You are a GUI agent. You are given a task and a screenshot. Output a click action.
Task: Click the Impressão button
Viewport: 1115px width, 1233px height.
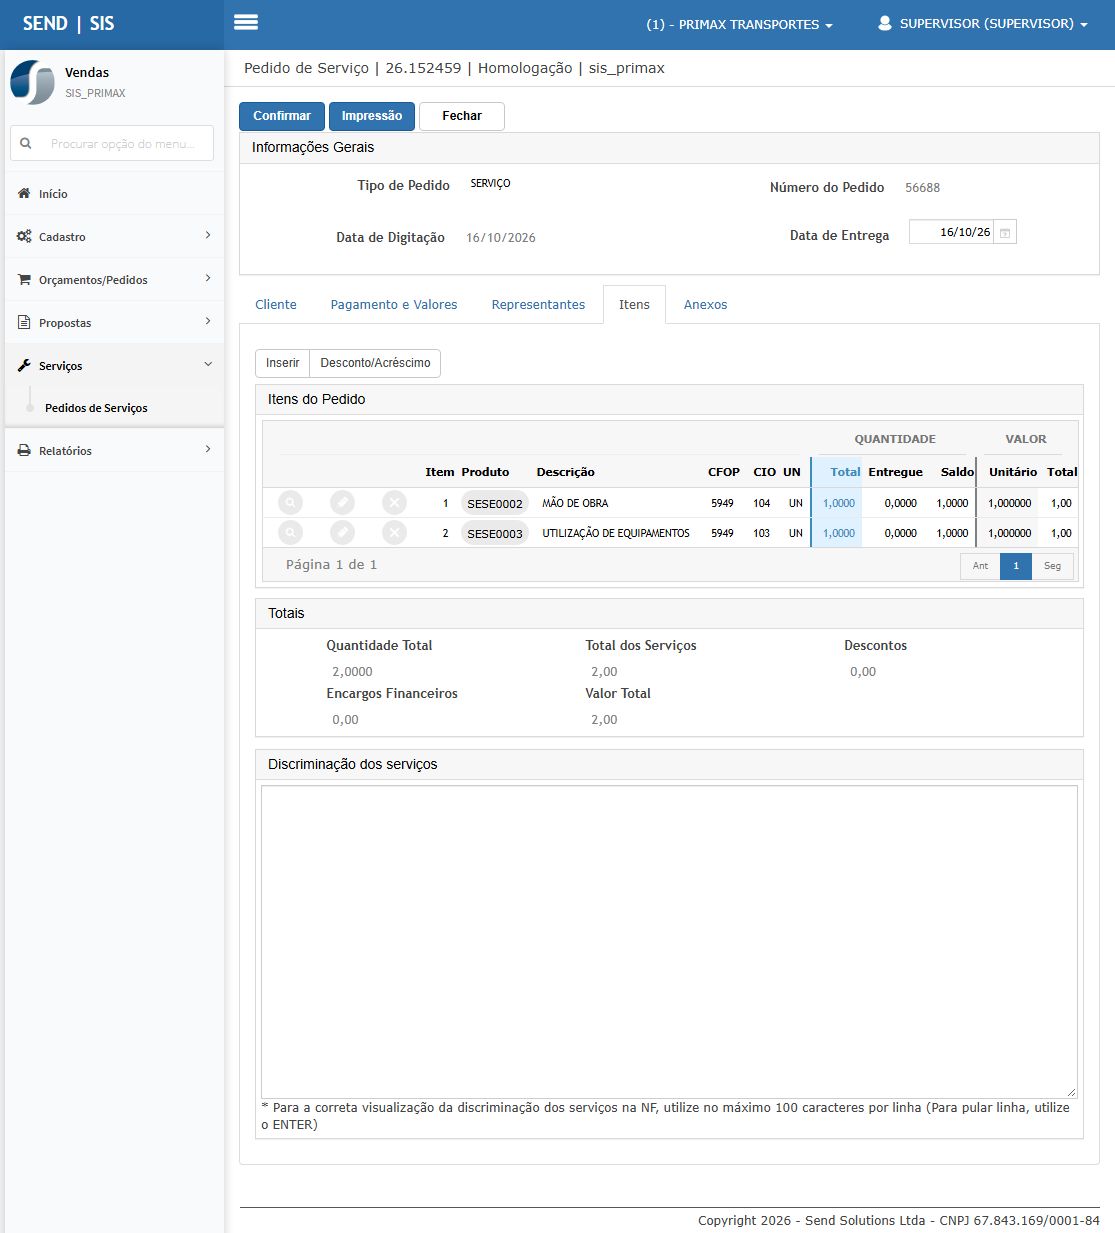point(372,116)
